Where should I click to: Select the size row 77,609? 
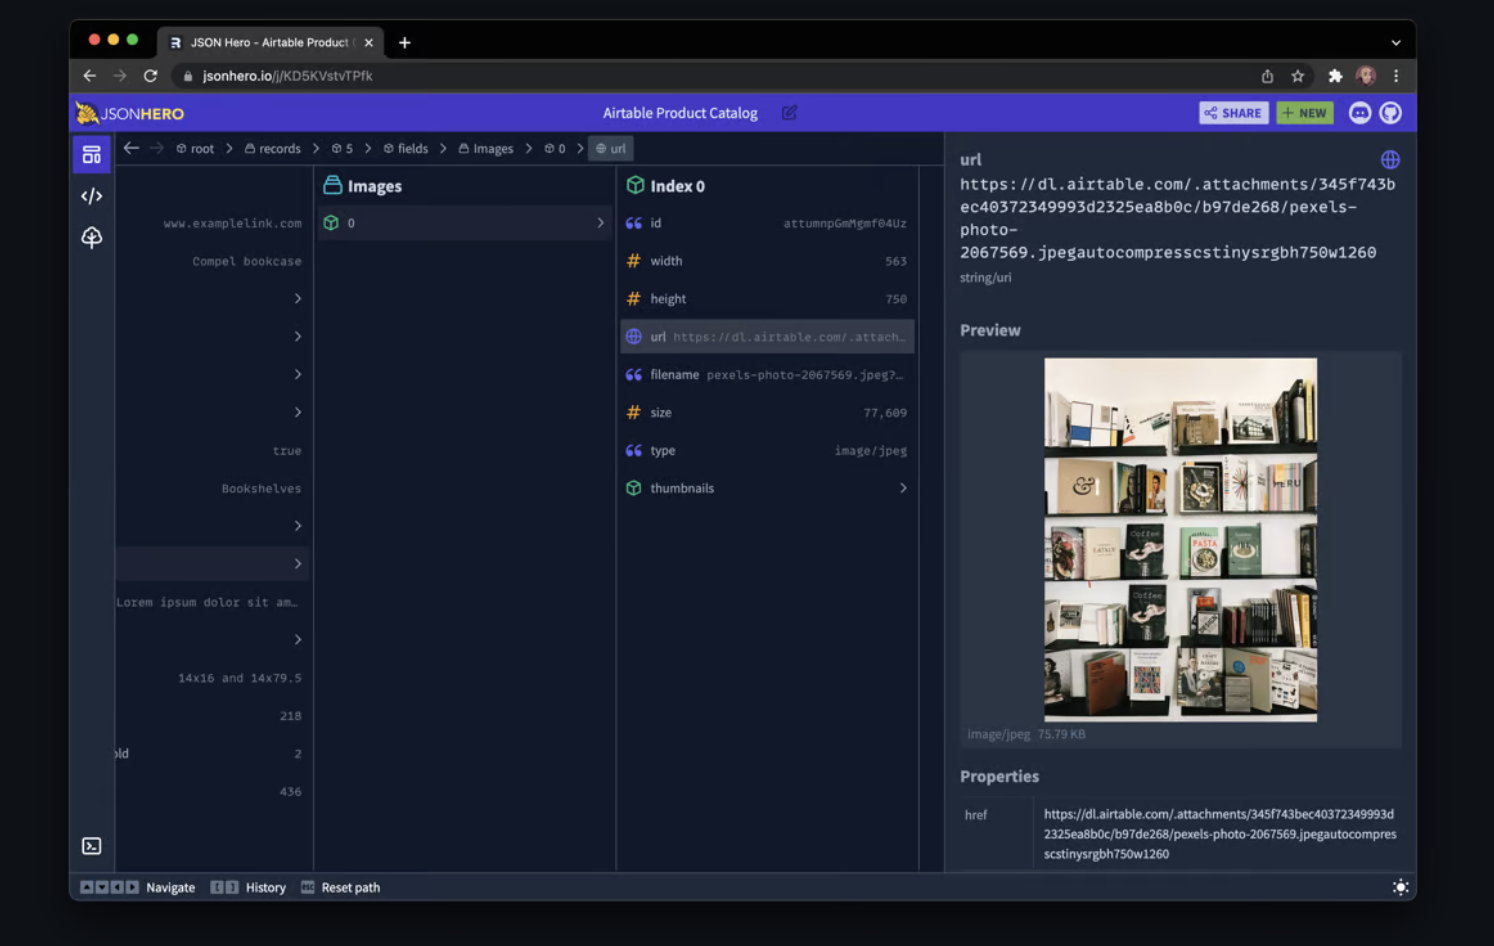(x=767, y=412)
